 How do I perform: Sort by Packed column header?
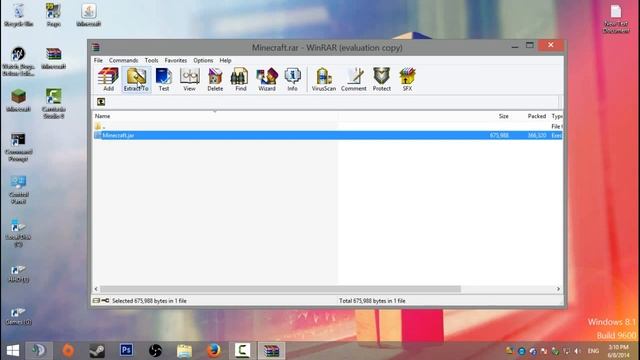537,116
